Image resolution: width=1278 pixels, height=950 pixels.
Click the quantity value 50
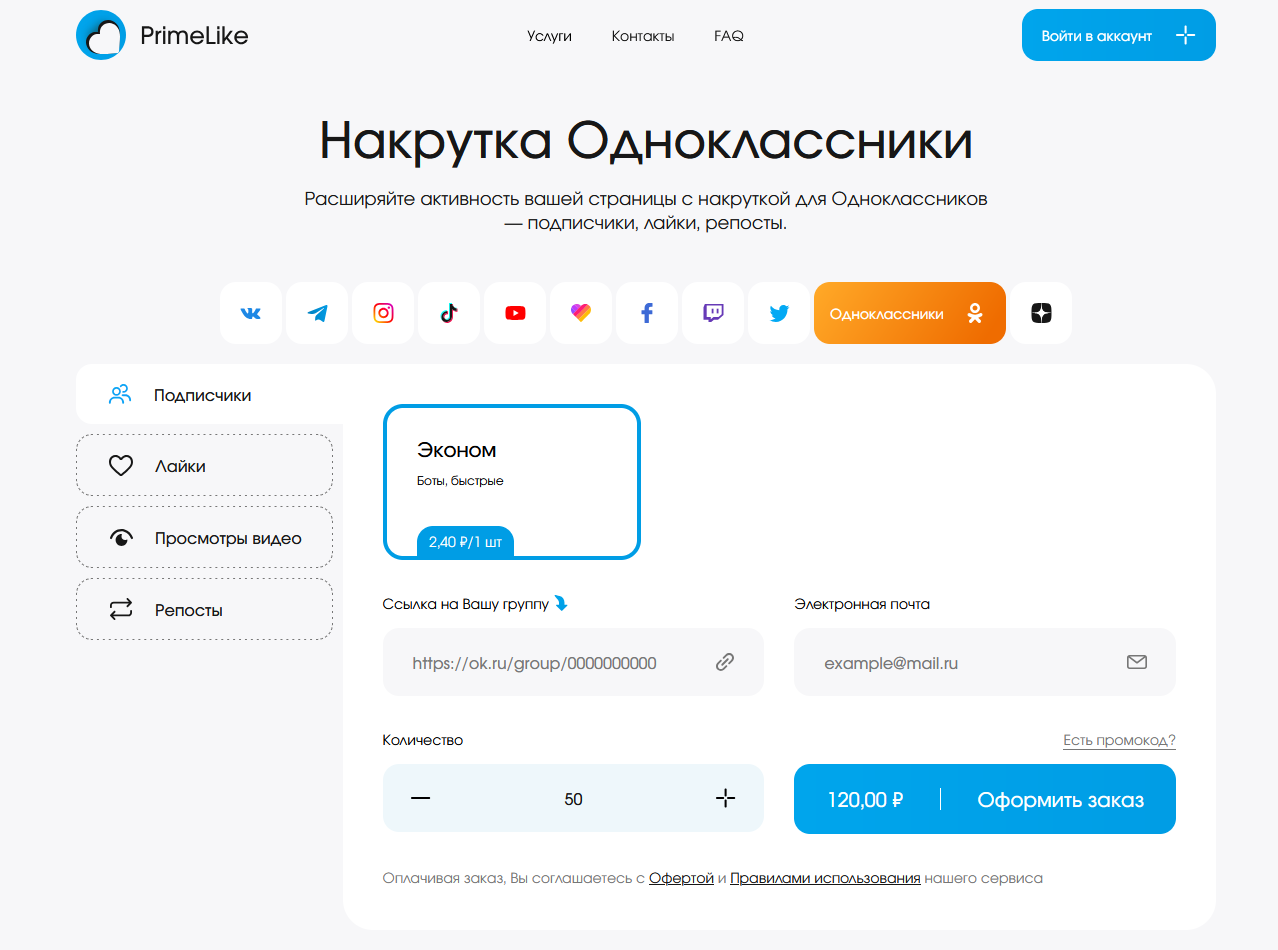pyautogui.click(x=573, y=799)
